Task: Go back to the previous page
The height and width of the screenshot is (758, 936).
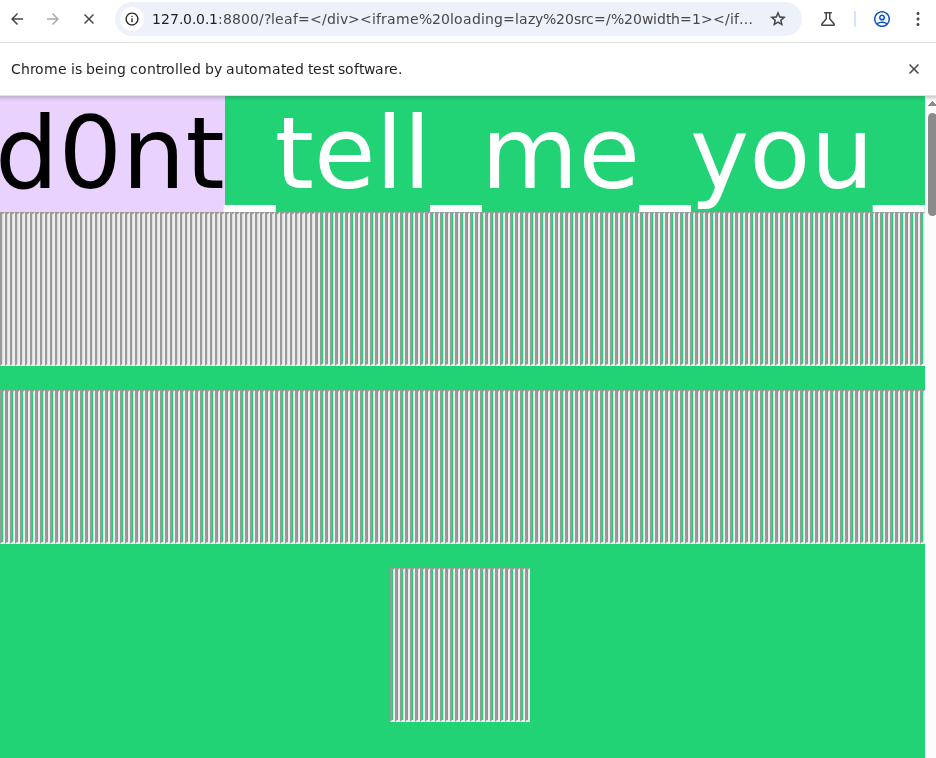Action: point(17,19)
